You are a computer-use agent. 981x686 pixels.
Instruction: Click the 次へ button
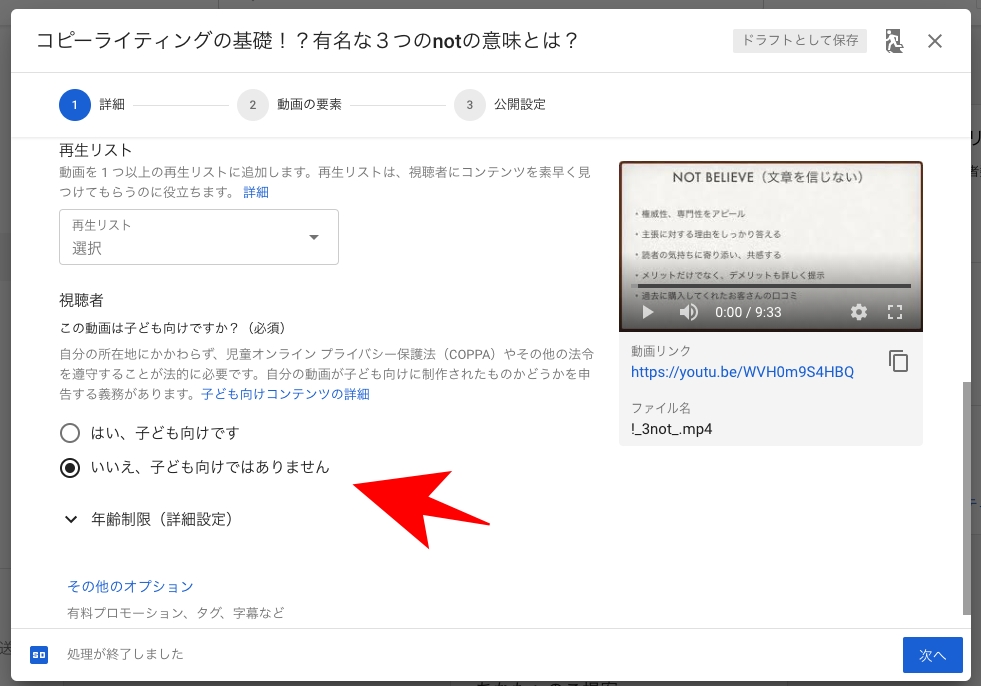pyautogui.click(x=932, y=654)
